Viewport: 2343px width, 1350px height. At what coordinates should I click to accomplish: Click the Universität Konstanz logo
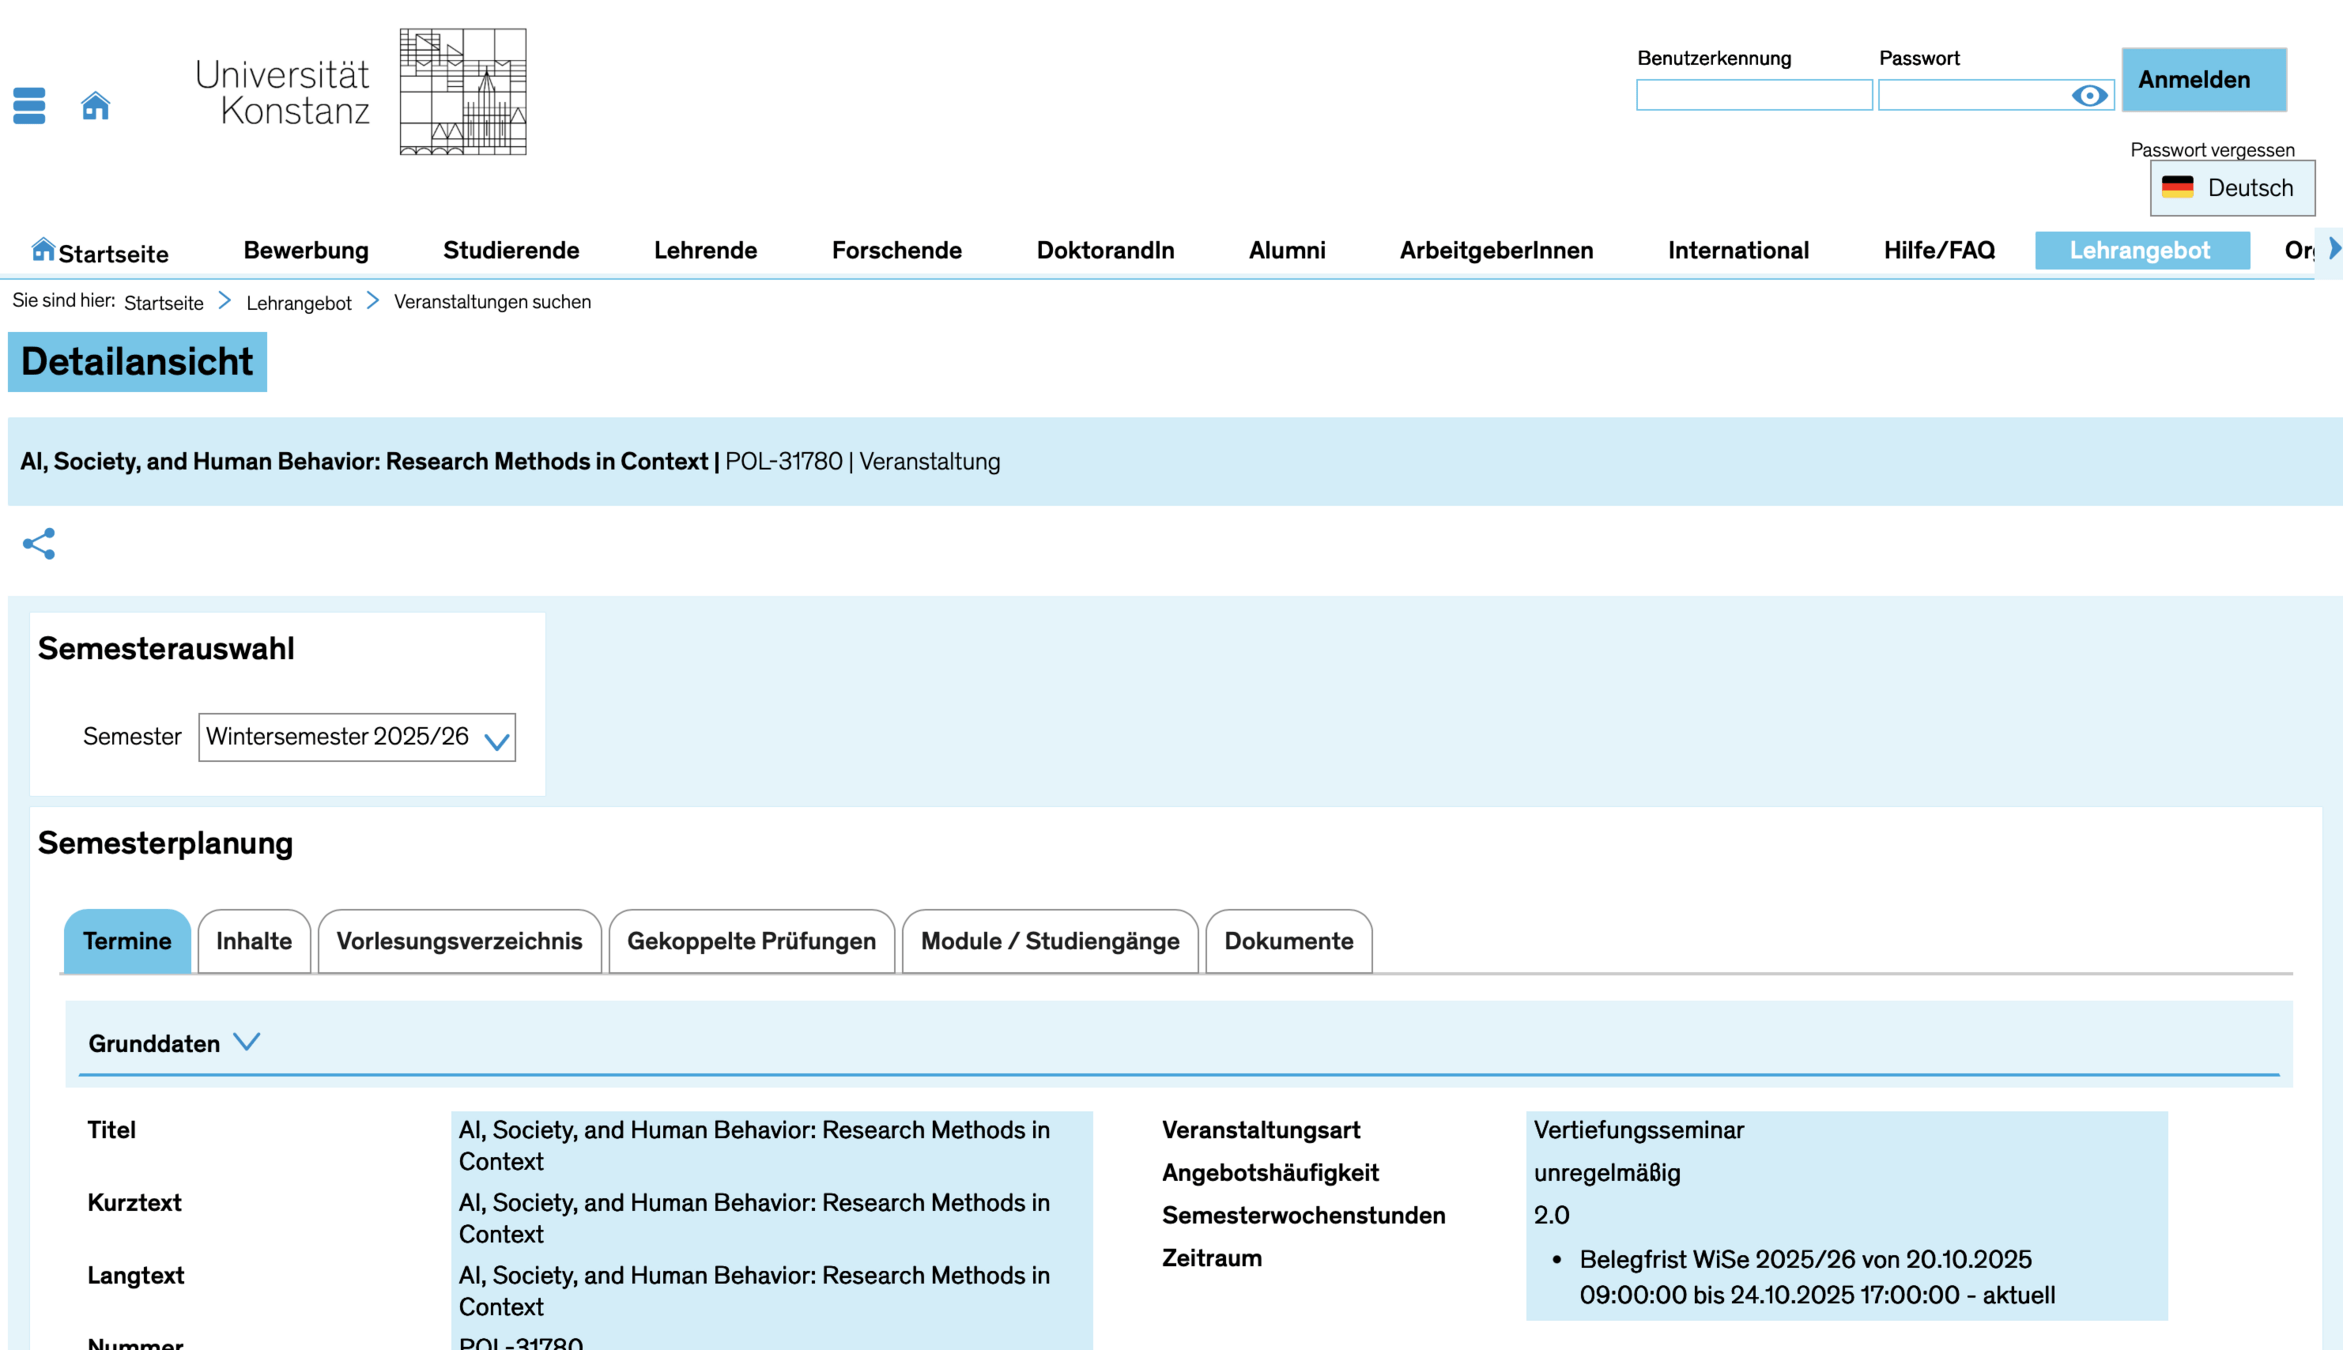point(362,92)
